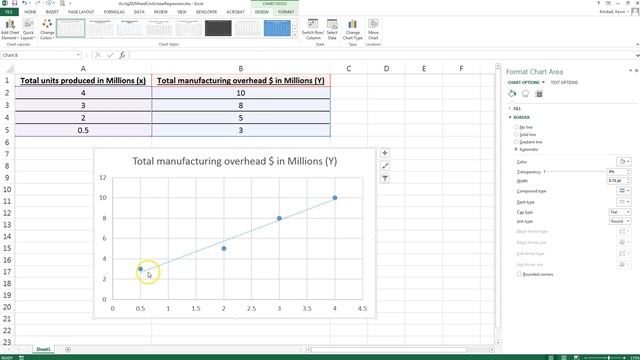Image resolution: width=640 pixels, height=360 pixels.
Task: Select the Sheet1 sheet tab
Action: 43,349
